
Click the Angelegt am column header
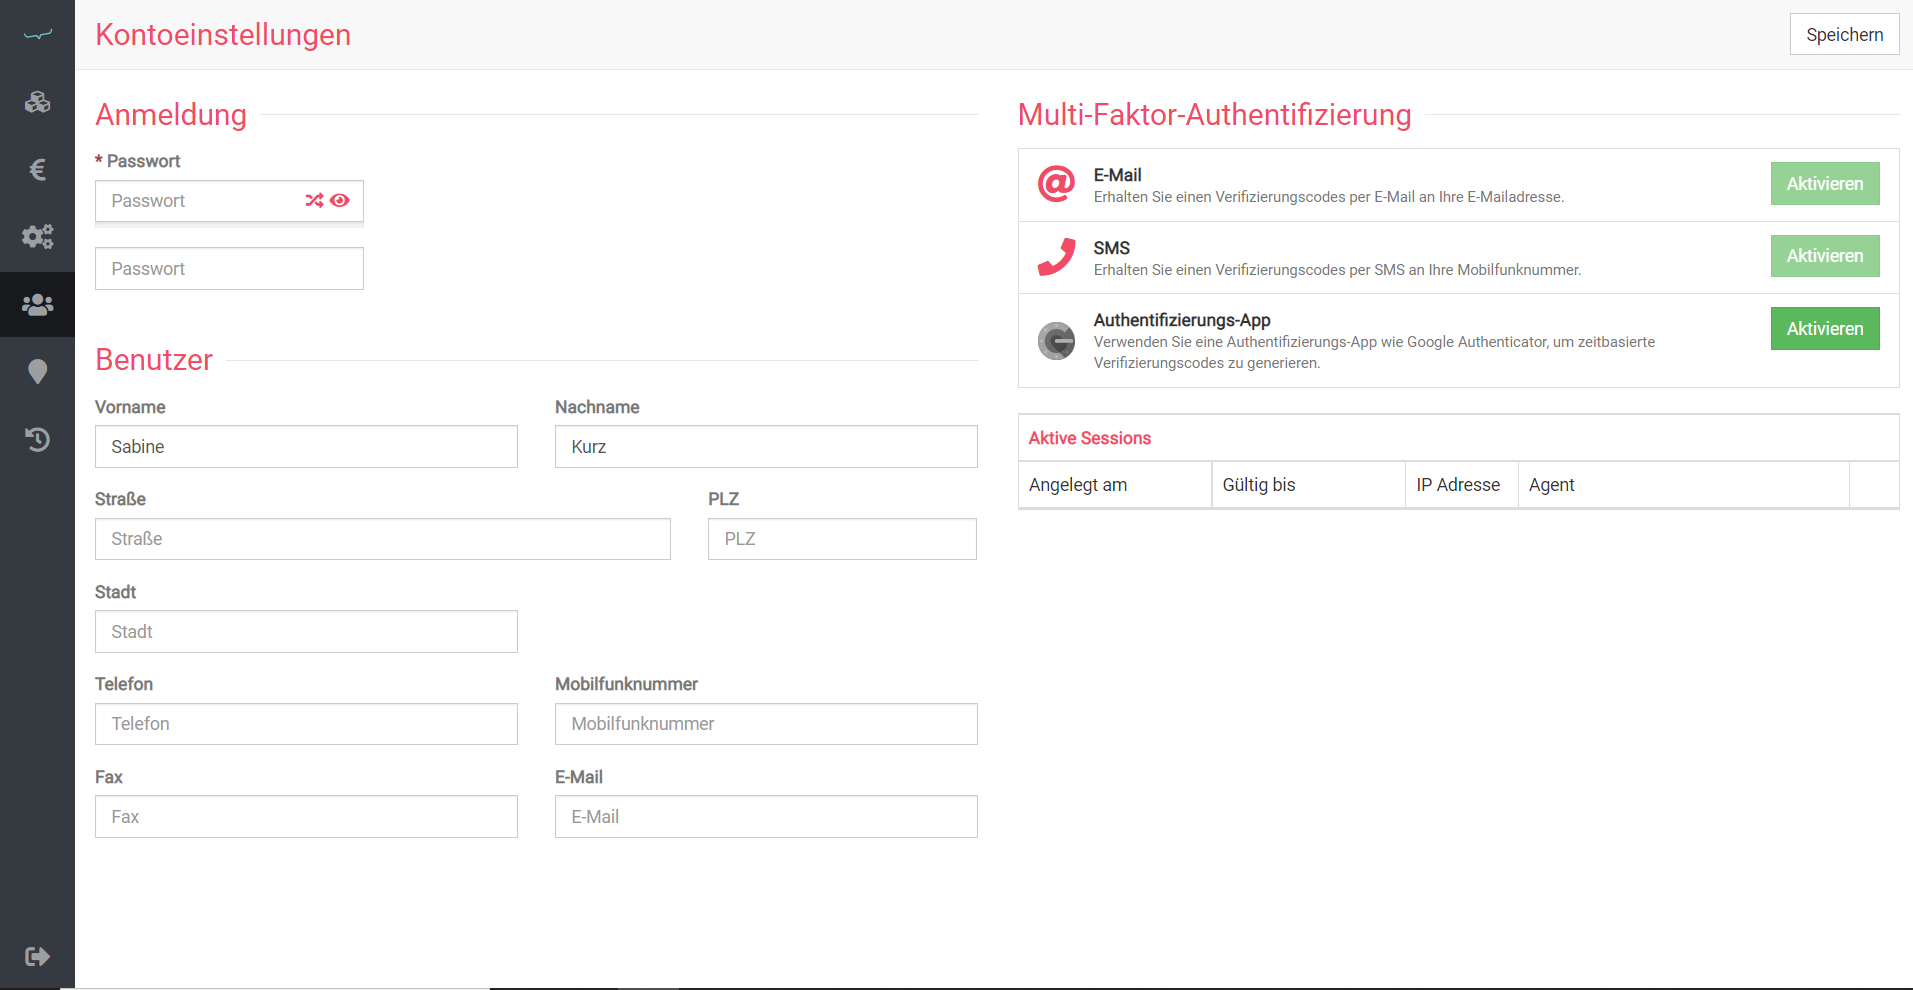point(1078,485)
